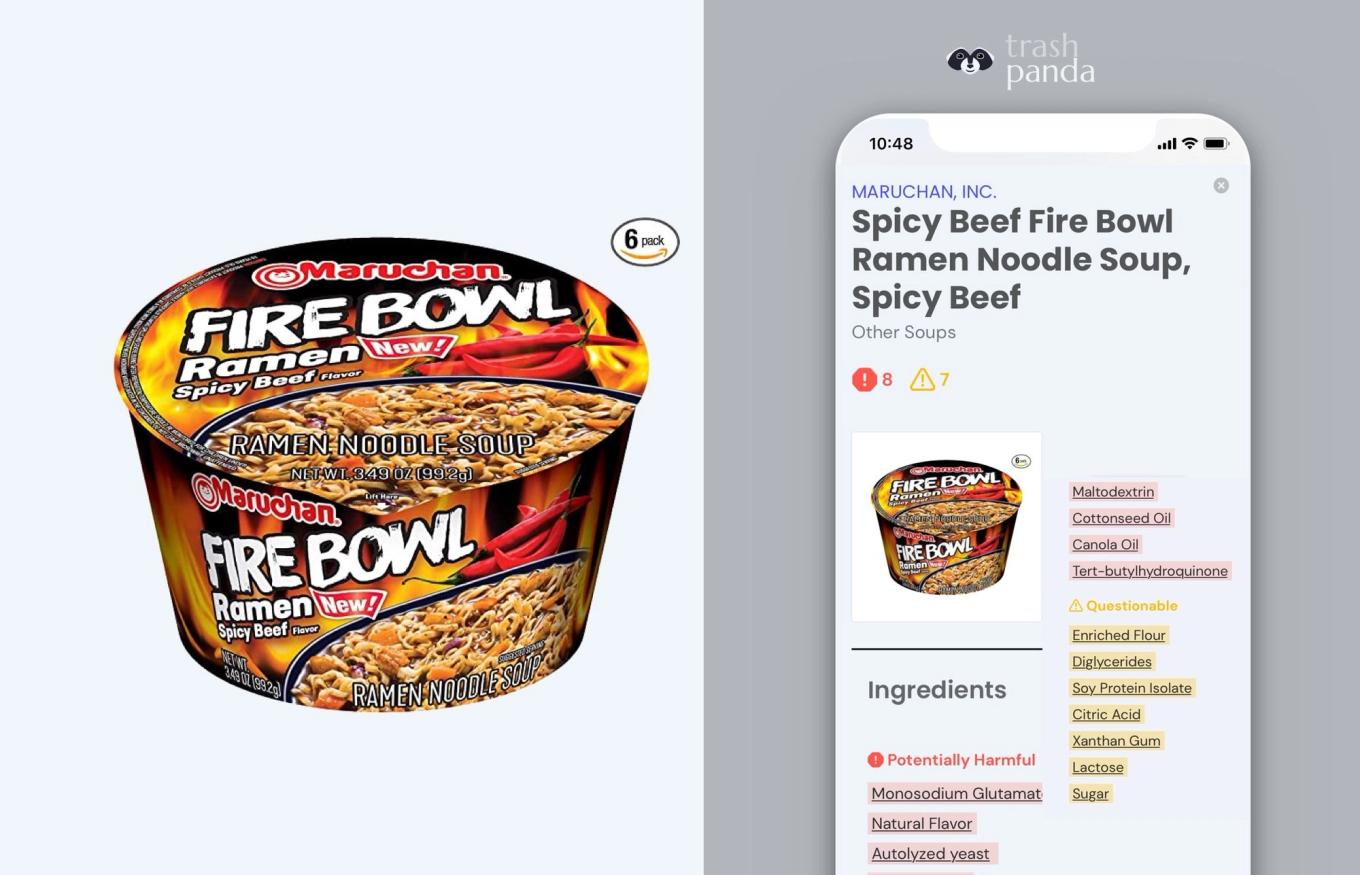Click the phone battery status icon
The height and width of the screenshot is (875, 1360).
(1215, 144)
